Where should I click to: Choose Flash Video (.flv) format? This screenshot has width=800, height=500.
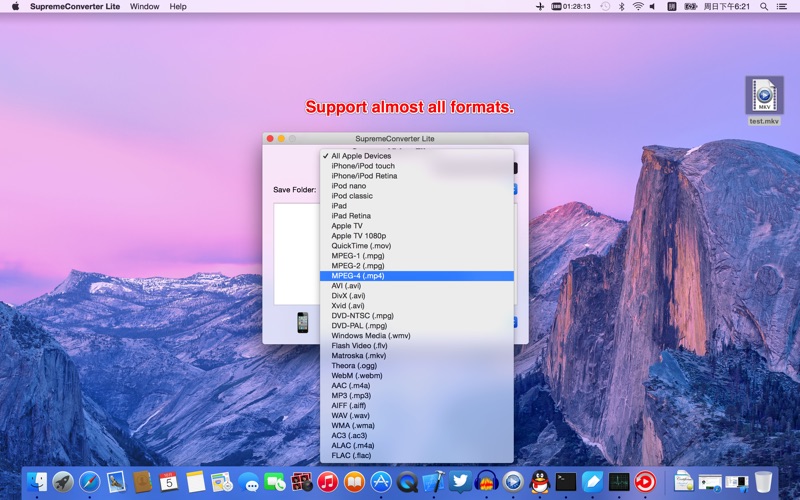[416, 346]
